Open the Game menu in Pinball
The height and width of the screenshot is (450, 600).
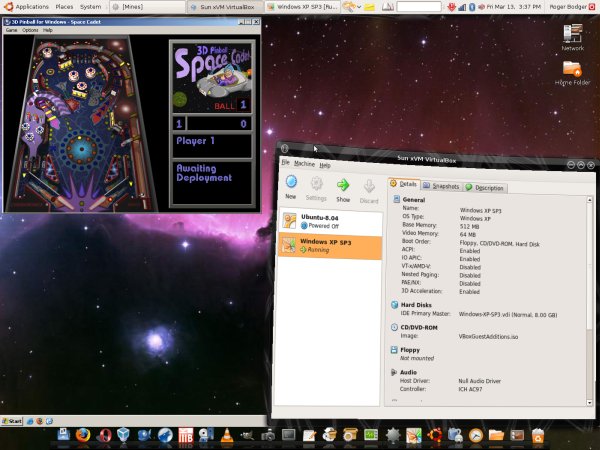click(11, 30)
